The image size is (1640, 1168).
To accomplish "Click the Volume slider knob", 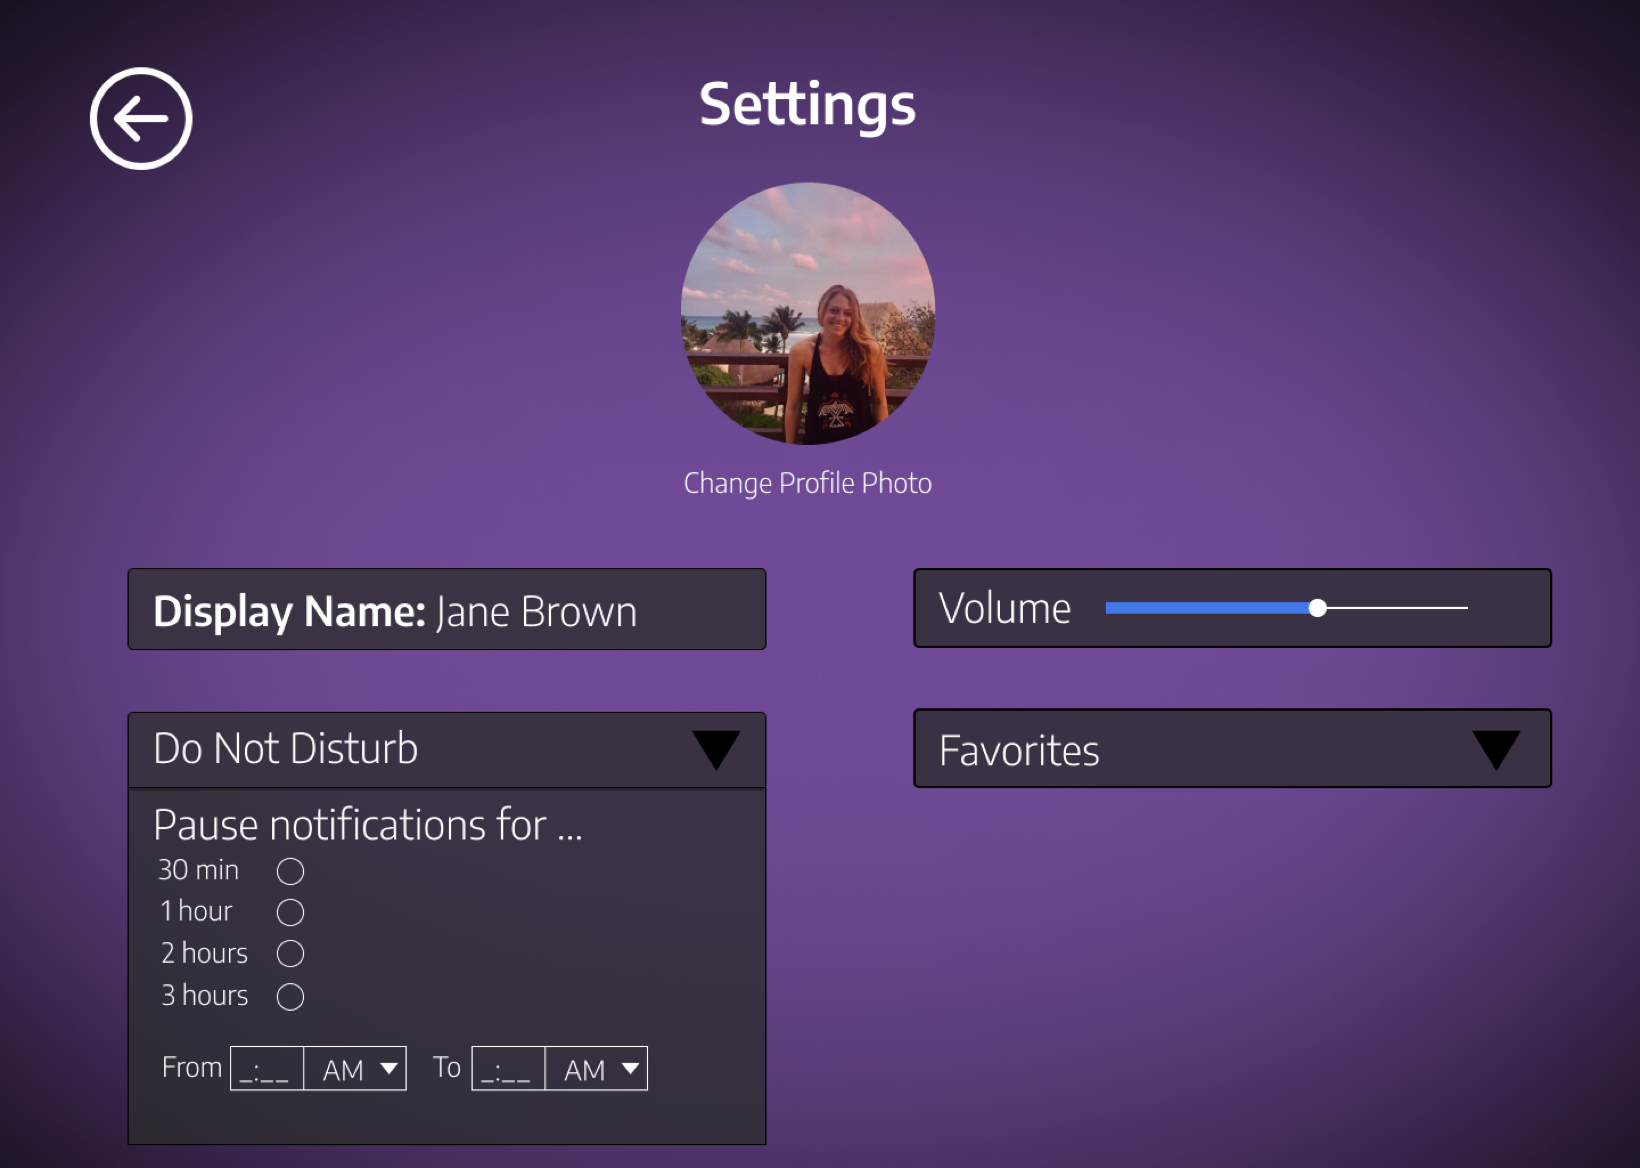I will pos(1318,608).
